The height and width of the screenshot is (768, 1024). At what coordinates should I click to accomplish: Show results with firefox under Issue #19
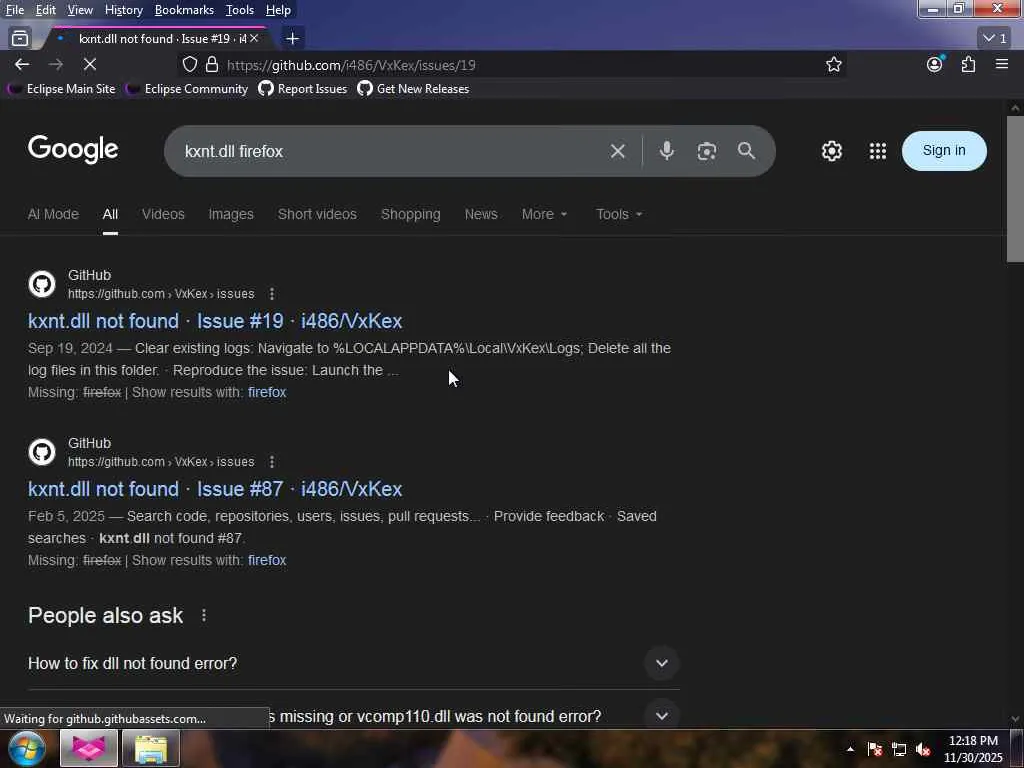pyautogui.click(x=267, y=392)
